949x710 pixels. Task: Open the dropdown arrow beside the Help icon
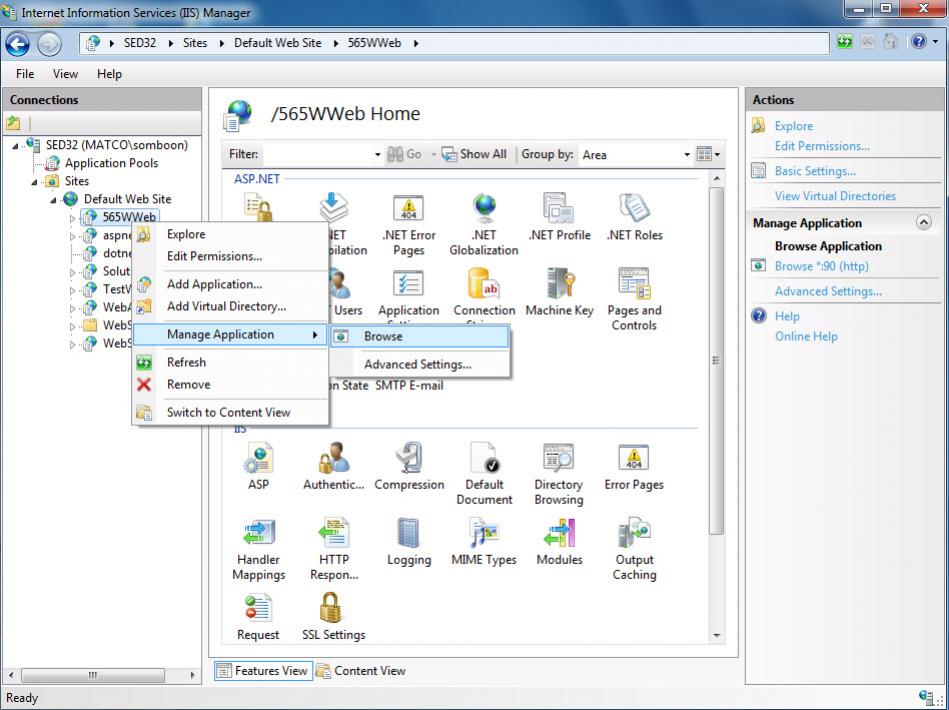[x=936, y=42]
